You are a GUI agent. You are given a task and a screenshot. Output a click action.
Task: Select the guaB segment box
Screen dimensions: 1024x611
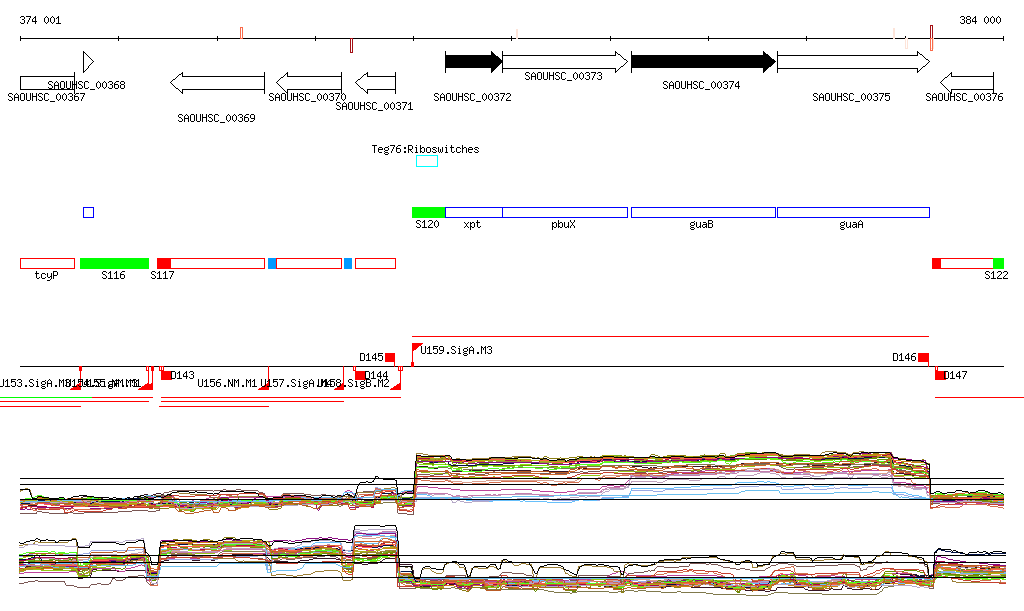pos(702,212)
